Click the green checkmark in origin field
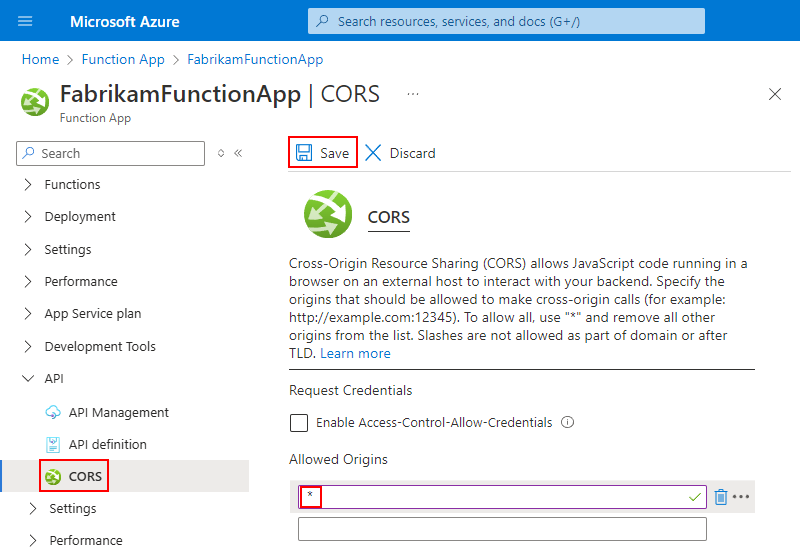800x550 pixels. pyautogui.click(x=694, y=497)
